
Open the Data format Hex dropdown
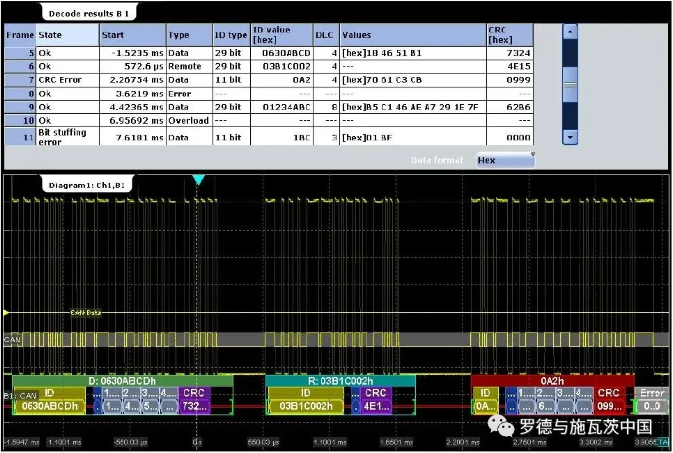click(503, 159)
